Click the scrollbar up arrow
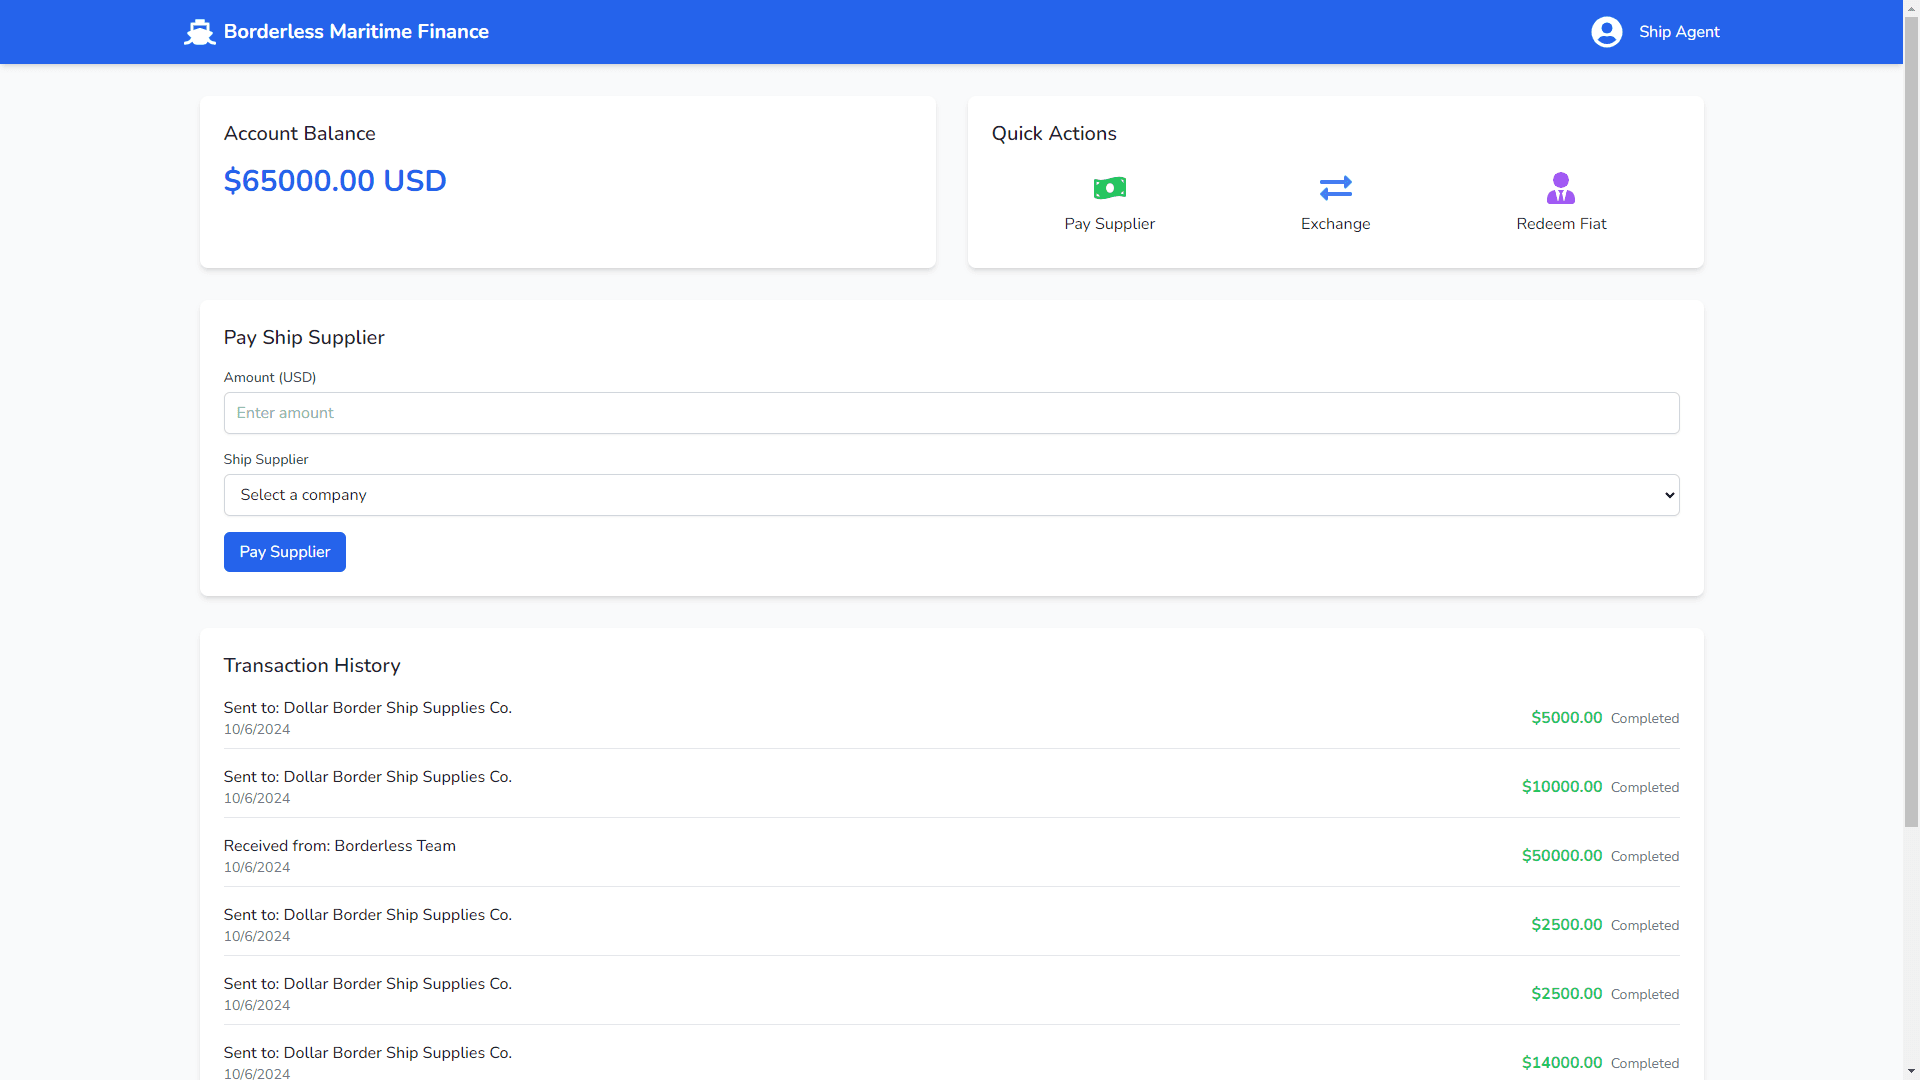The width and height of the screenshot is (1920, 1080). pyautogui.click(x=1911, y=7)
